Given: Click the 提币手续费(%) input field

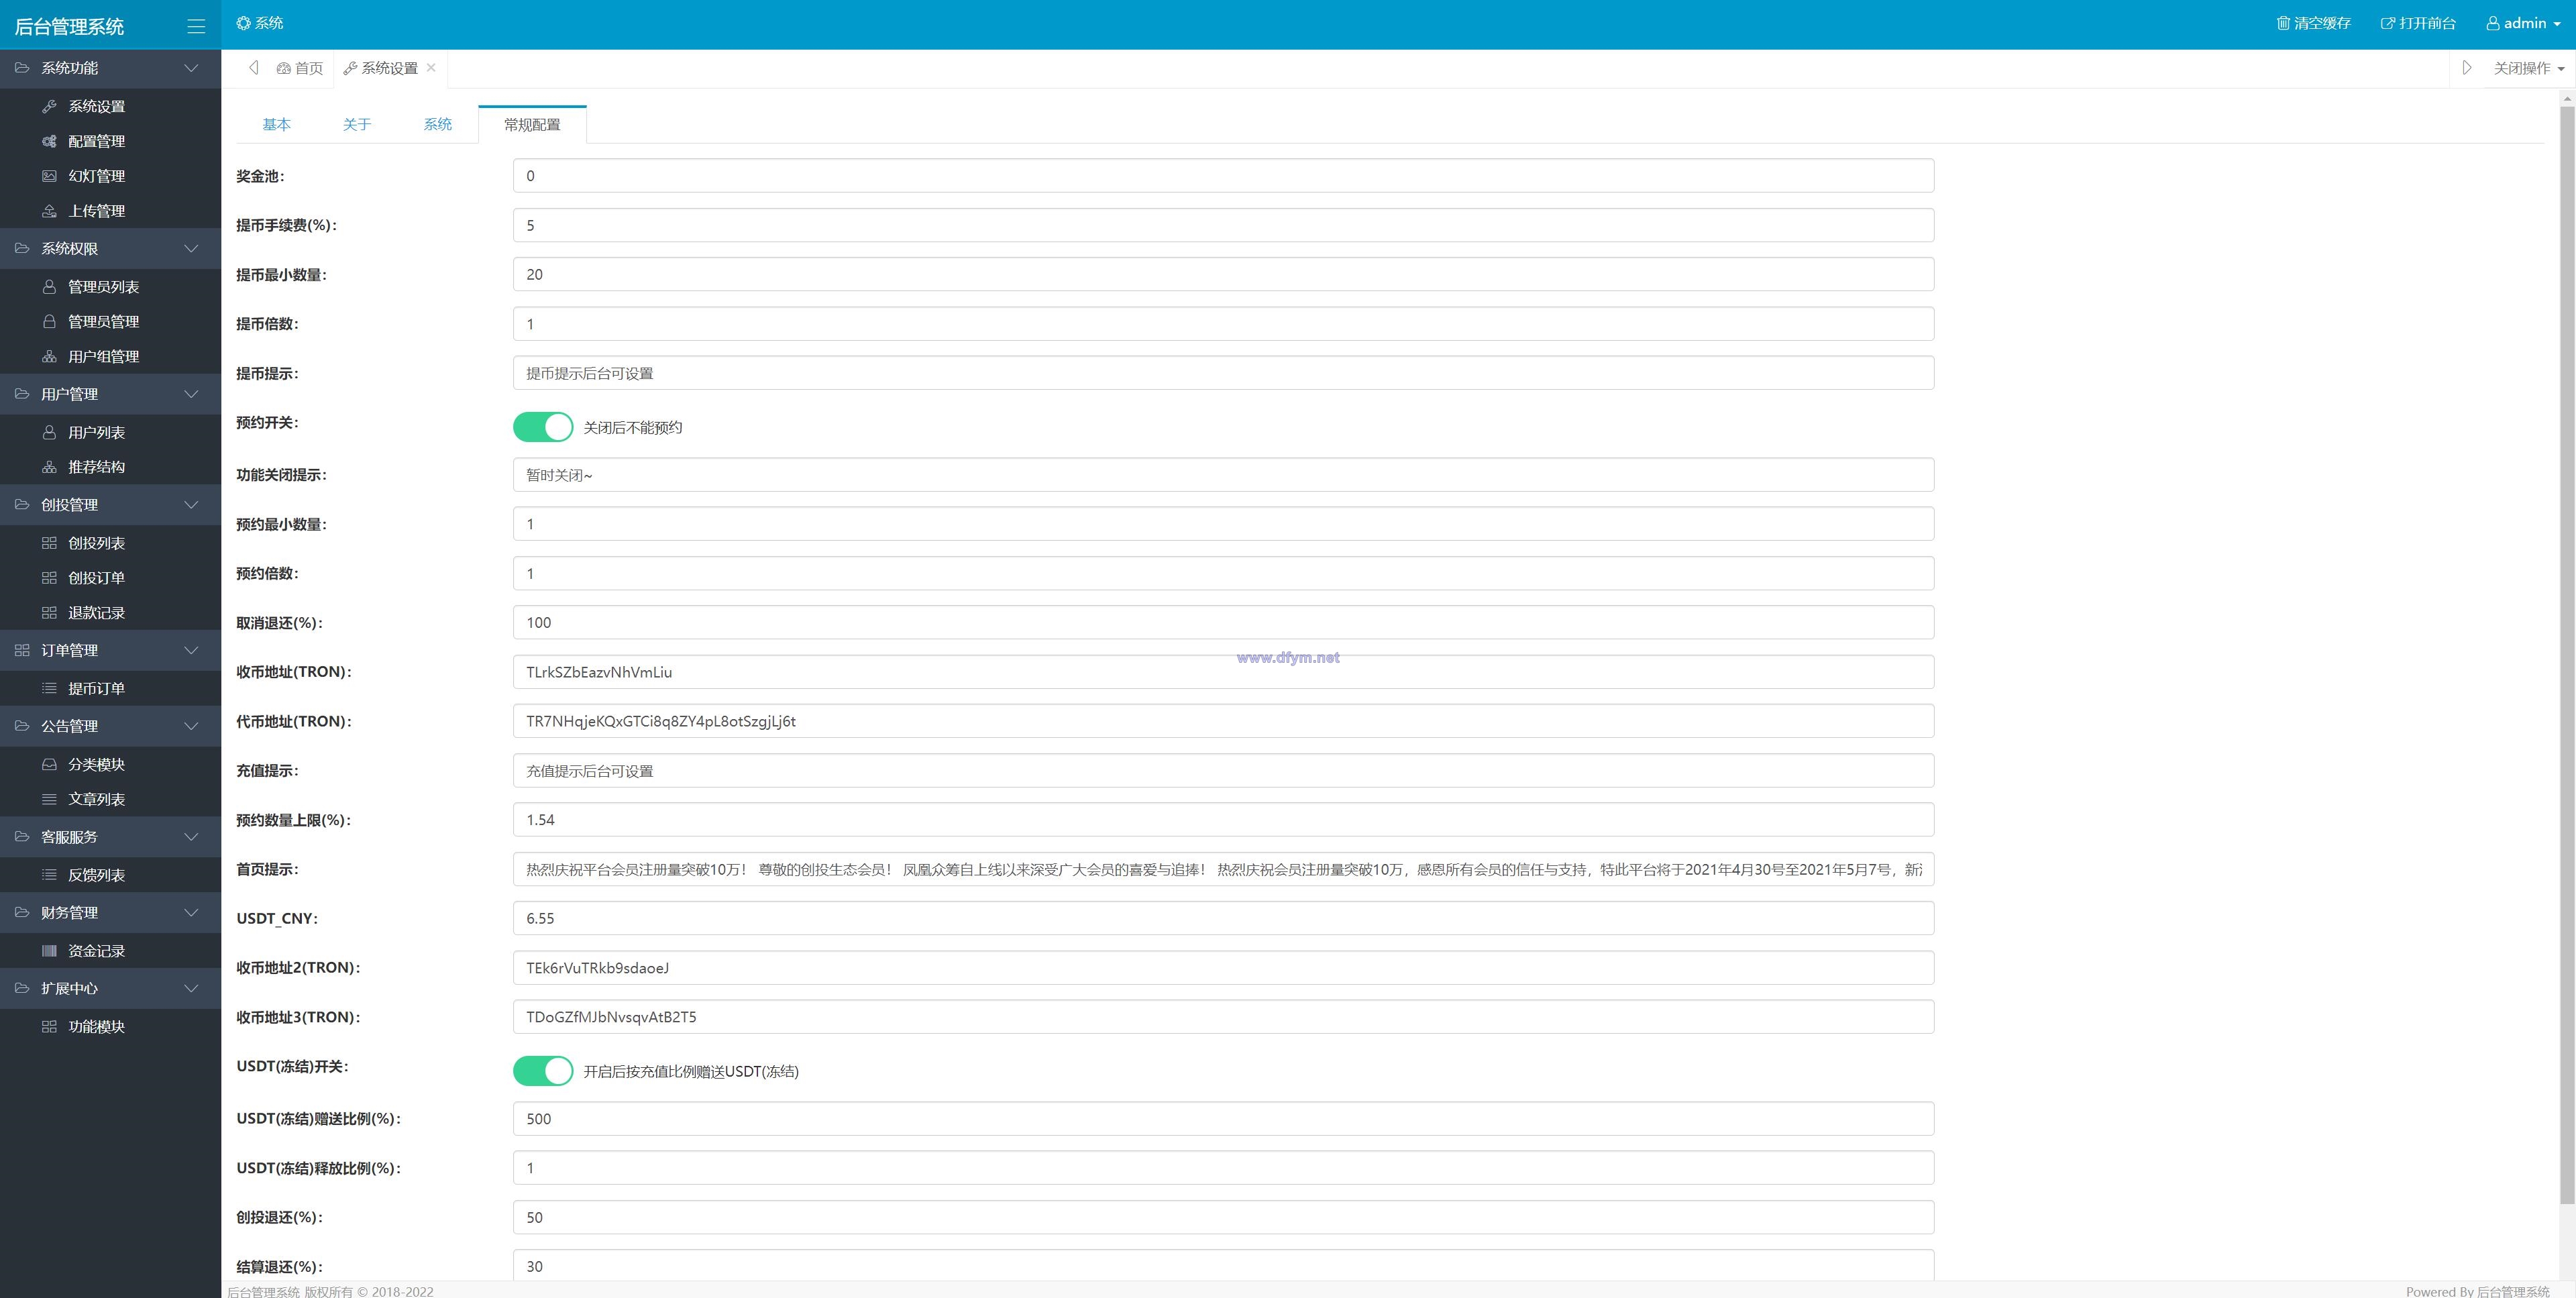Looking at the screenshot, I should click(1223, 225).
